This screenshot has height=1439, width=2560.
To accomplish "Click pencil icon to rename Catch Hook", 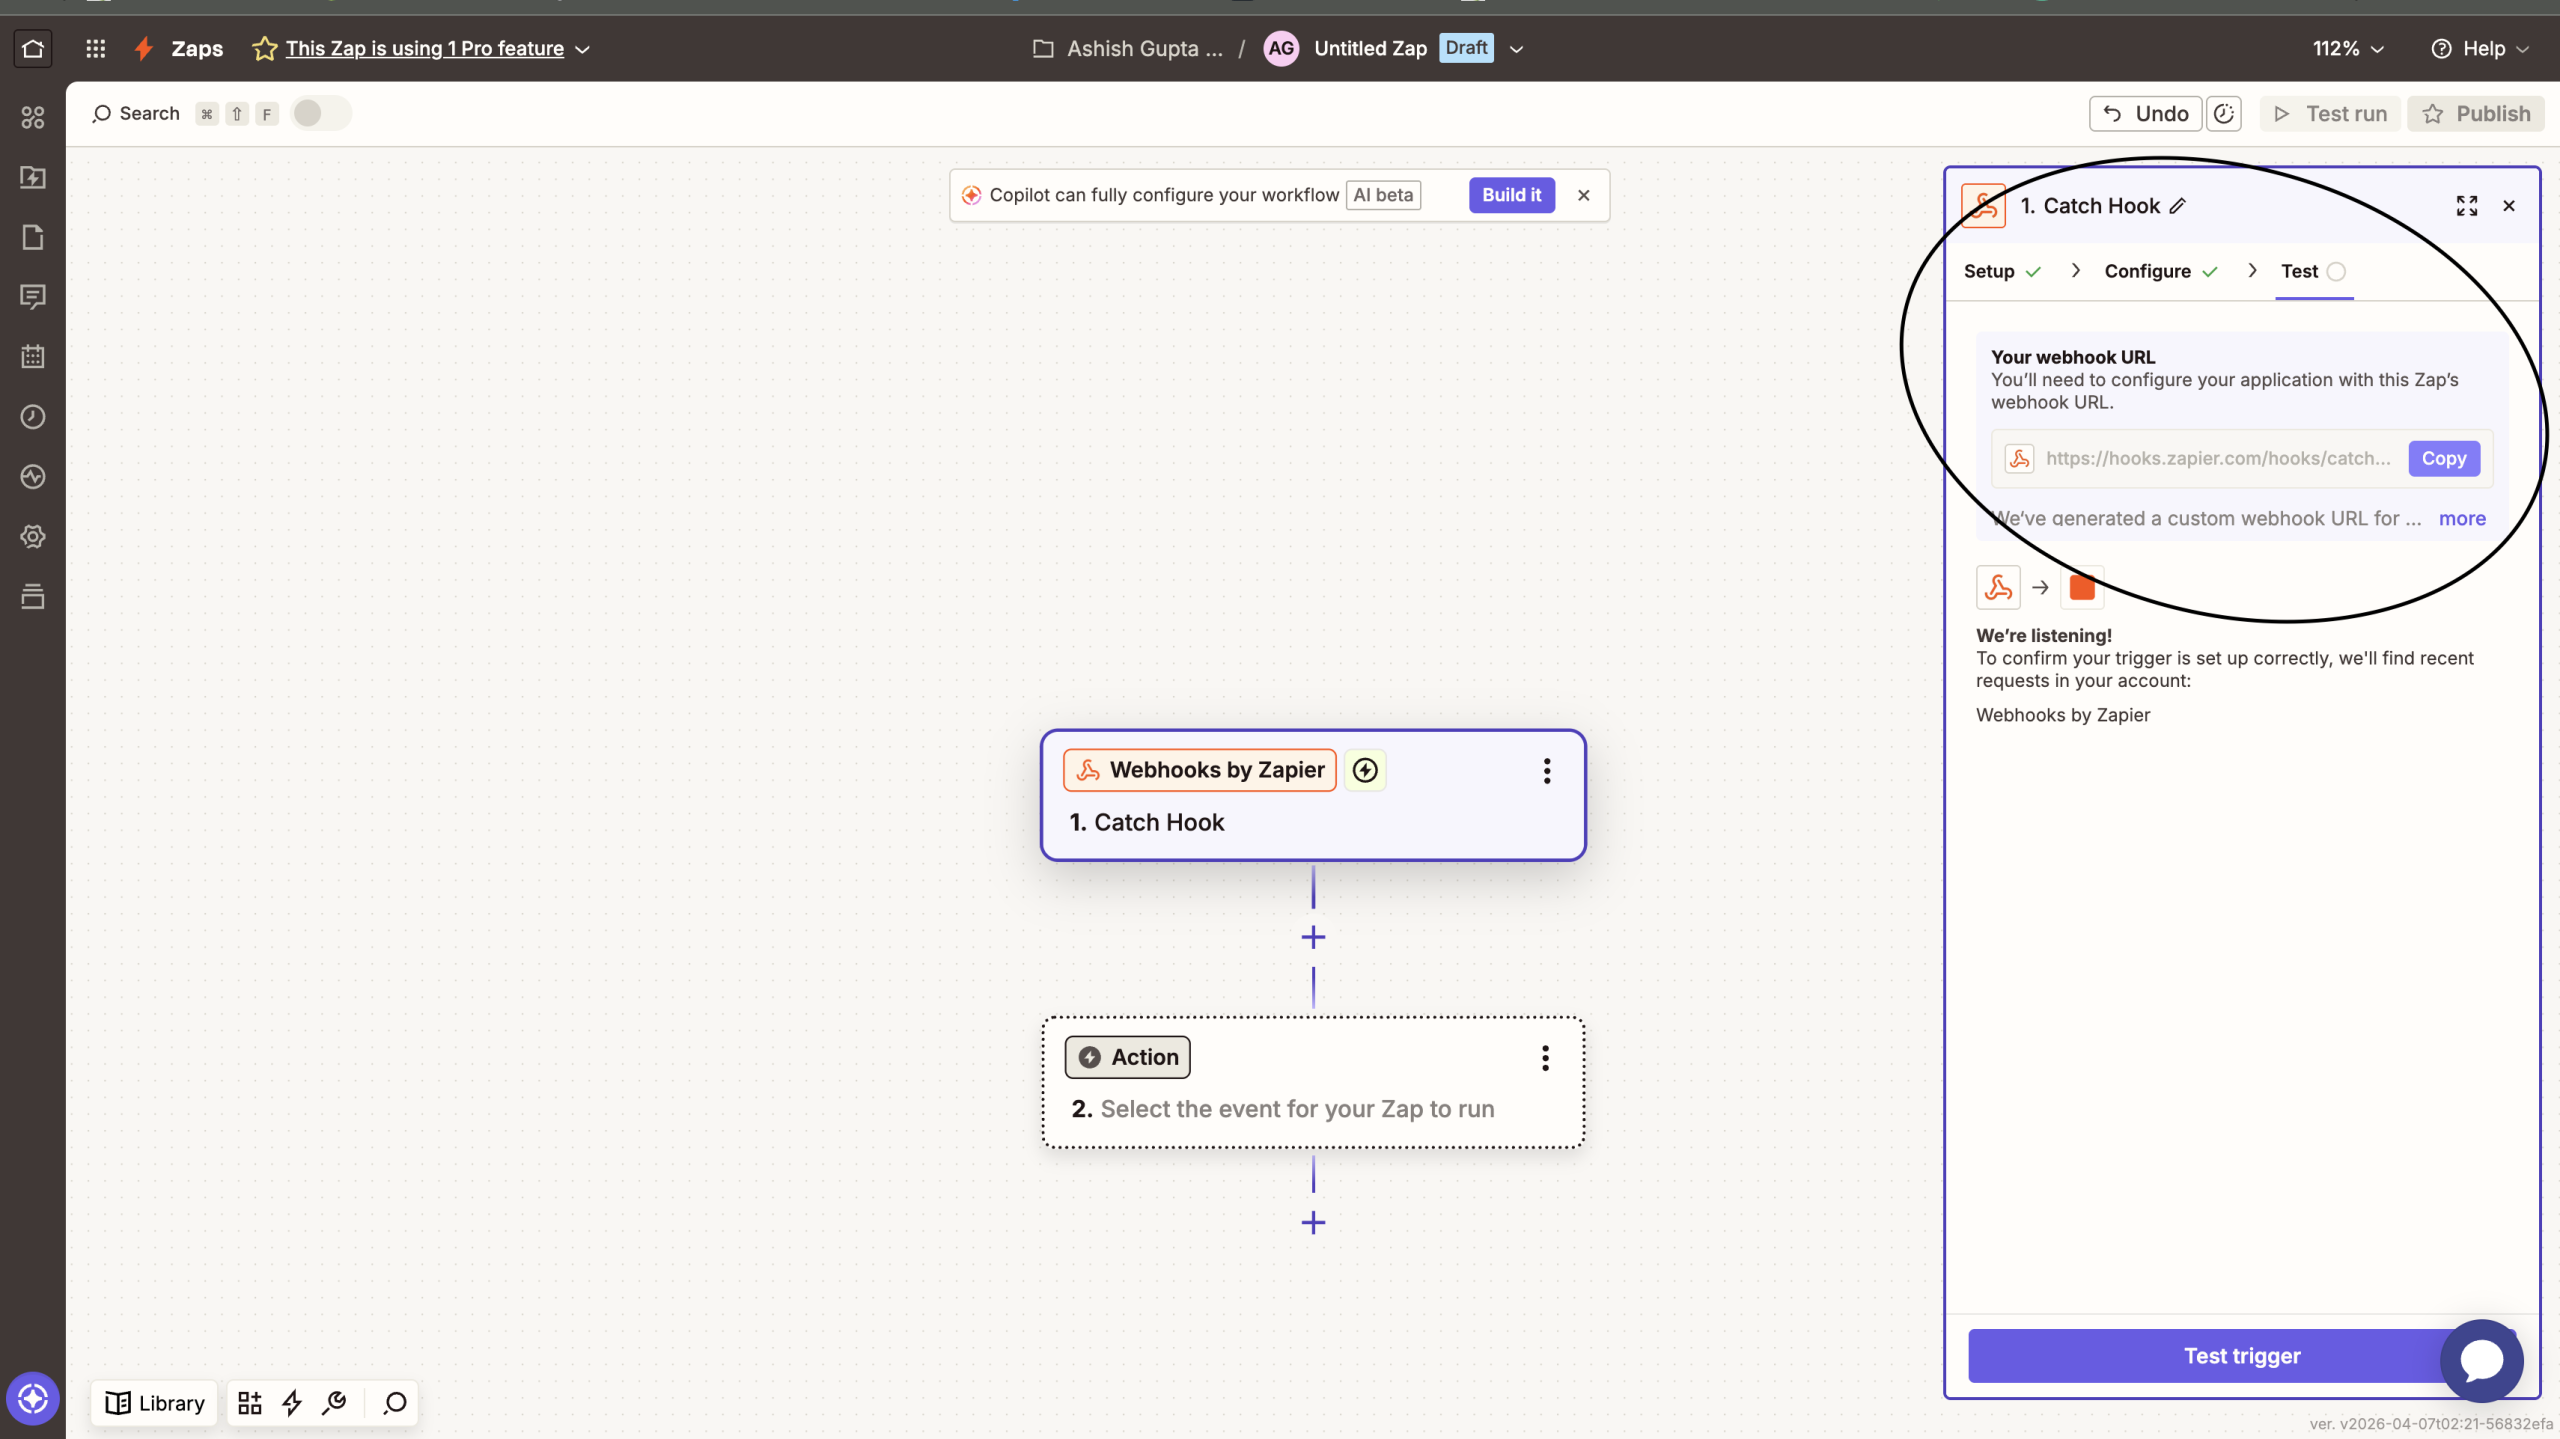I will click(2178, 206).
